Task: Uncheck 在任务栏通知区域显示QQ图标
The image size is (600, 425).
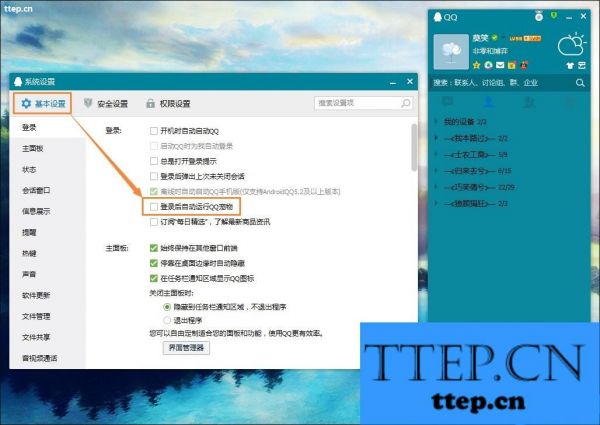Action: [154, 278]
